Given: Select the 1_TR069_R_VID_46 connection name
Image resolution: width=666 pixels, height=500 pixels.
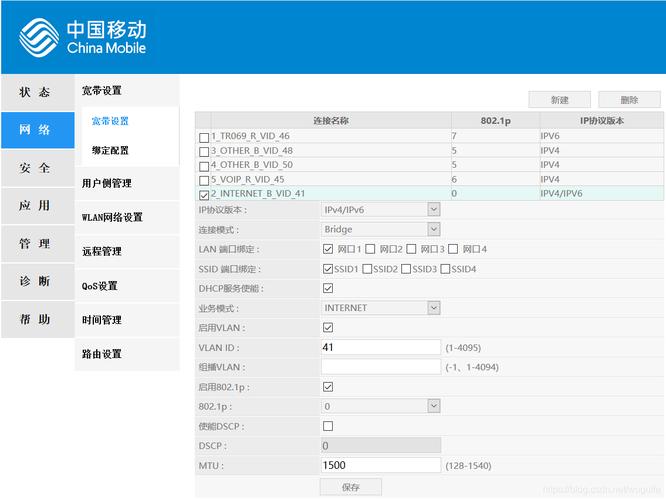Looking at the screenshot, I should click(251, 136).
